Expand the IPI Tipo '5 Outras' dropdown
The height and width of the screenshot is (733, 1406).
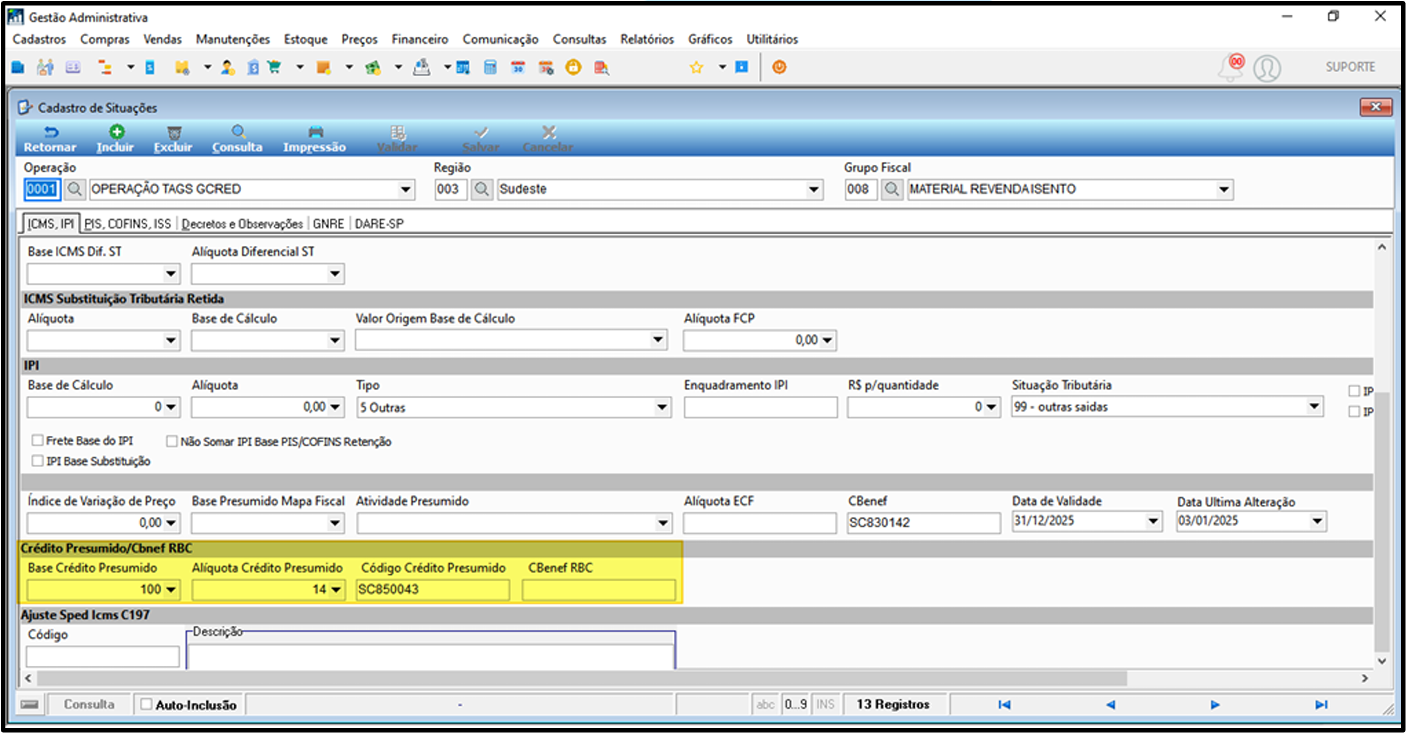tap(662, 408)
